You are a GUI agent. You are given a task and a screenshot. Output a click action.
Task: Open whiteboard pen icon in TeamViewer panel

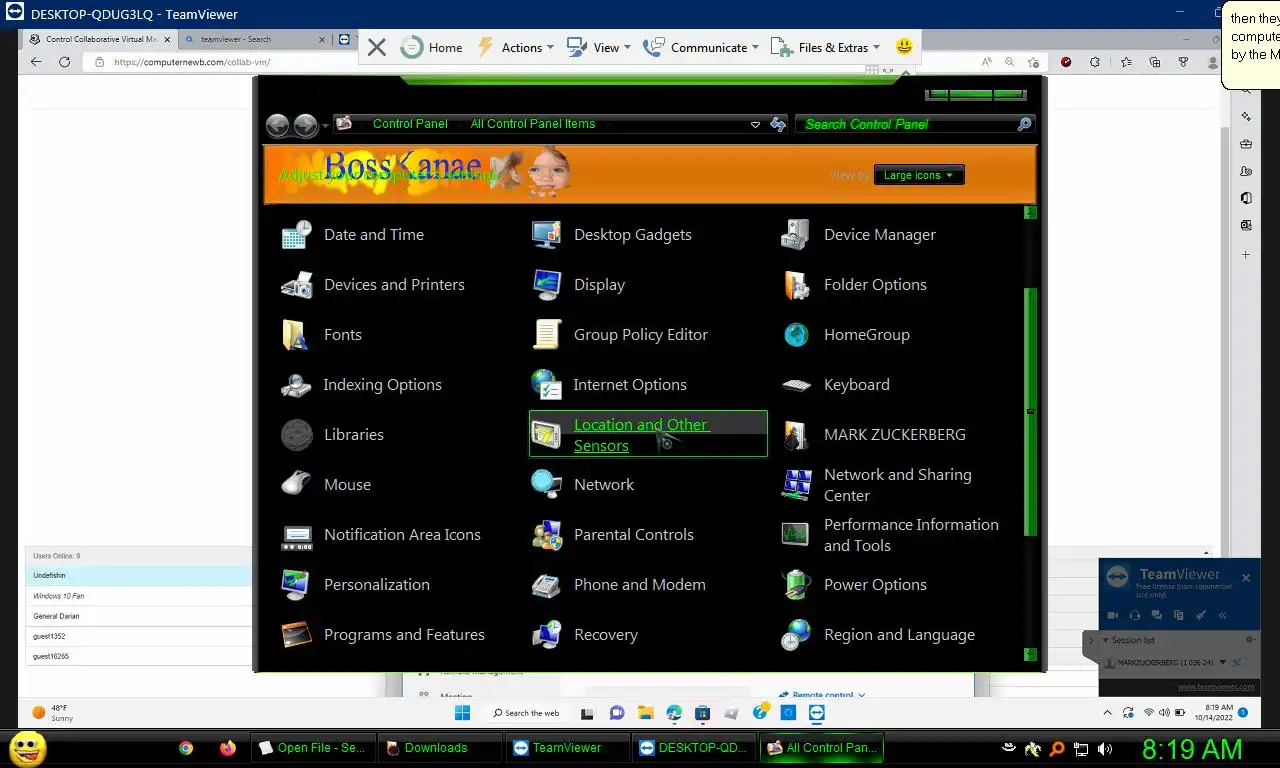click(x=1201, y=615)
